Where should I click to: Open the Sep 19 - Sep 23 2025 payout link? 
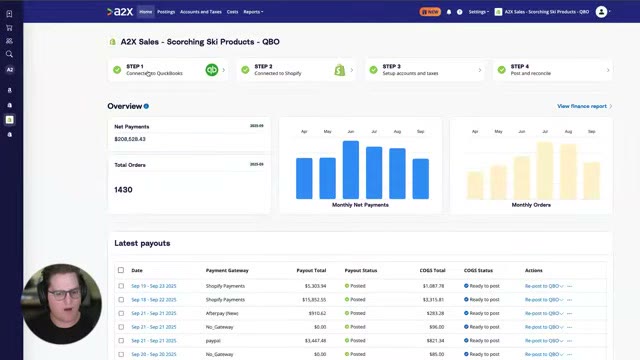[154, 286]
